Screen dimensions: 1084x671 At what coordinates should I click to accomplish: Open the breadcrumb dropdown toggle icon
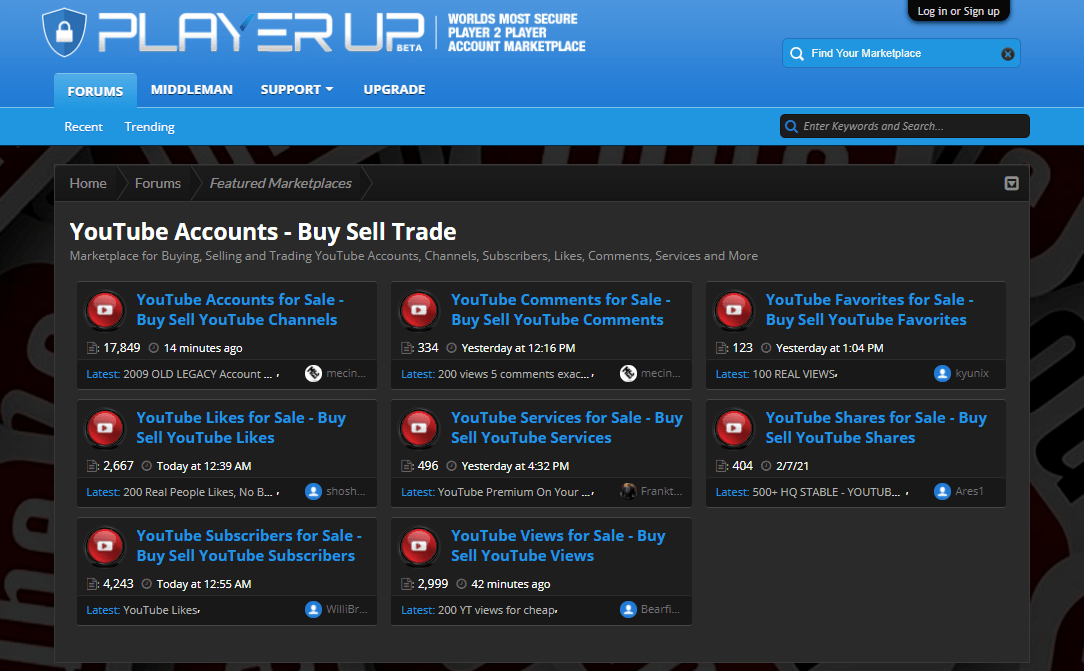tap(1011, 183)
